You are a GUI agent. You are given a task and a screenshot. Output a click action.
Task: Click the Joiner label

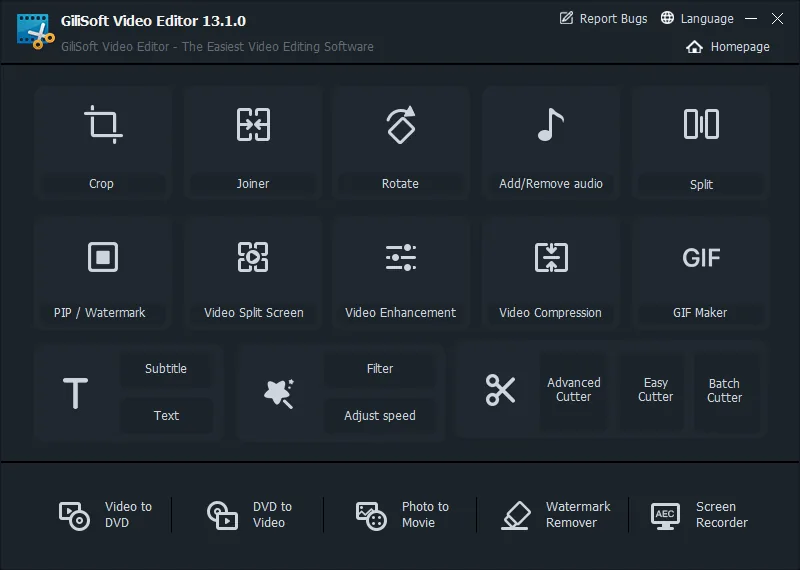(x=253, y=184)
